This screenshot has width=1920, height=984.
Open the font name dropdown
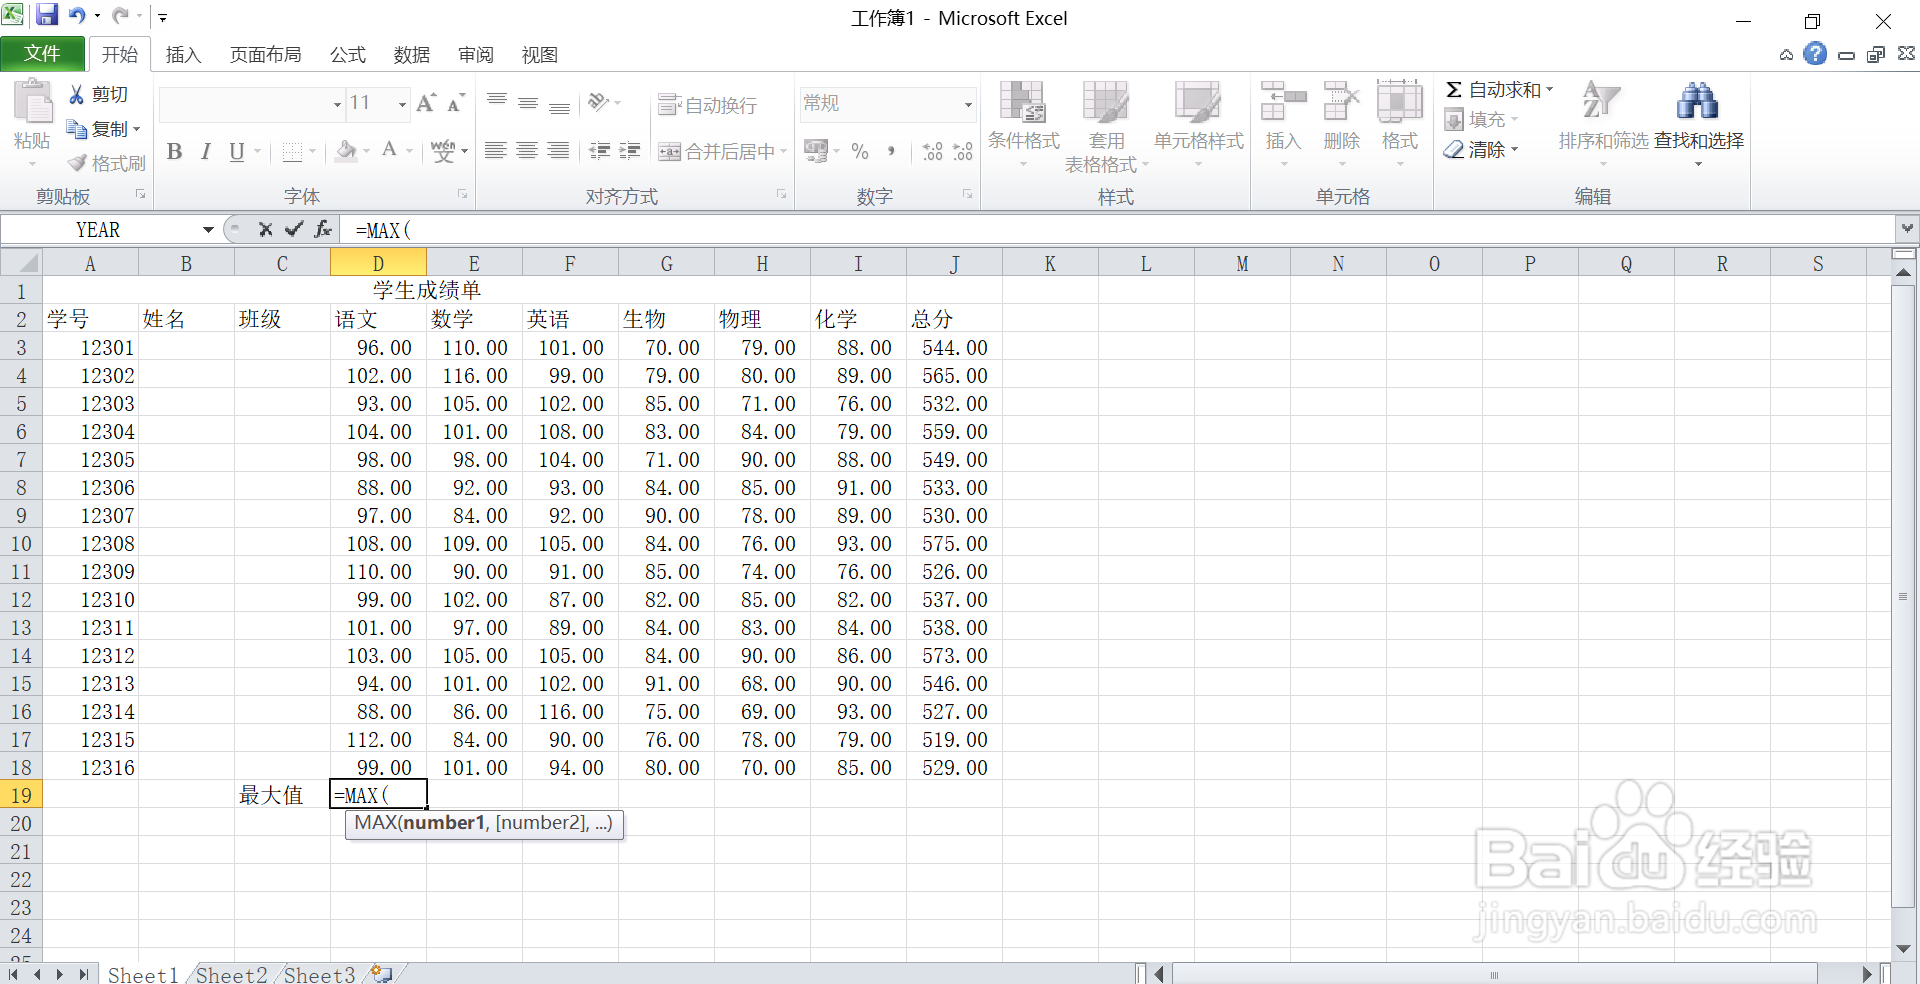(337, 104)
